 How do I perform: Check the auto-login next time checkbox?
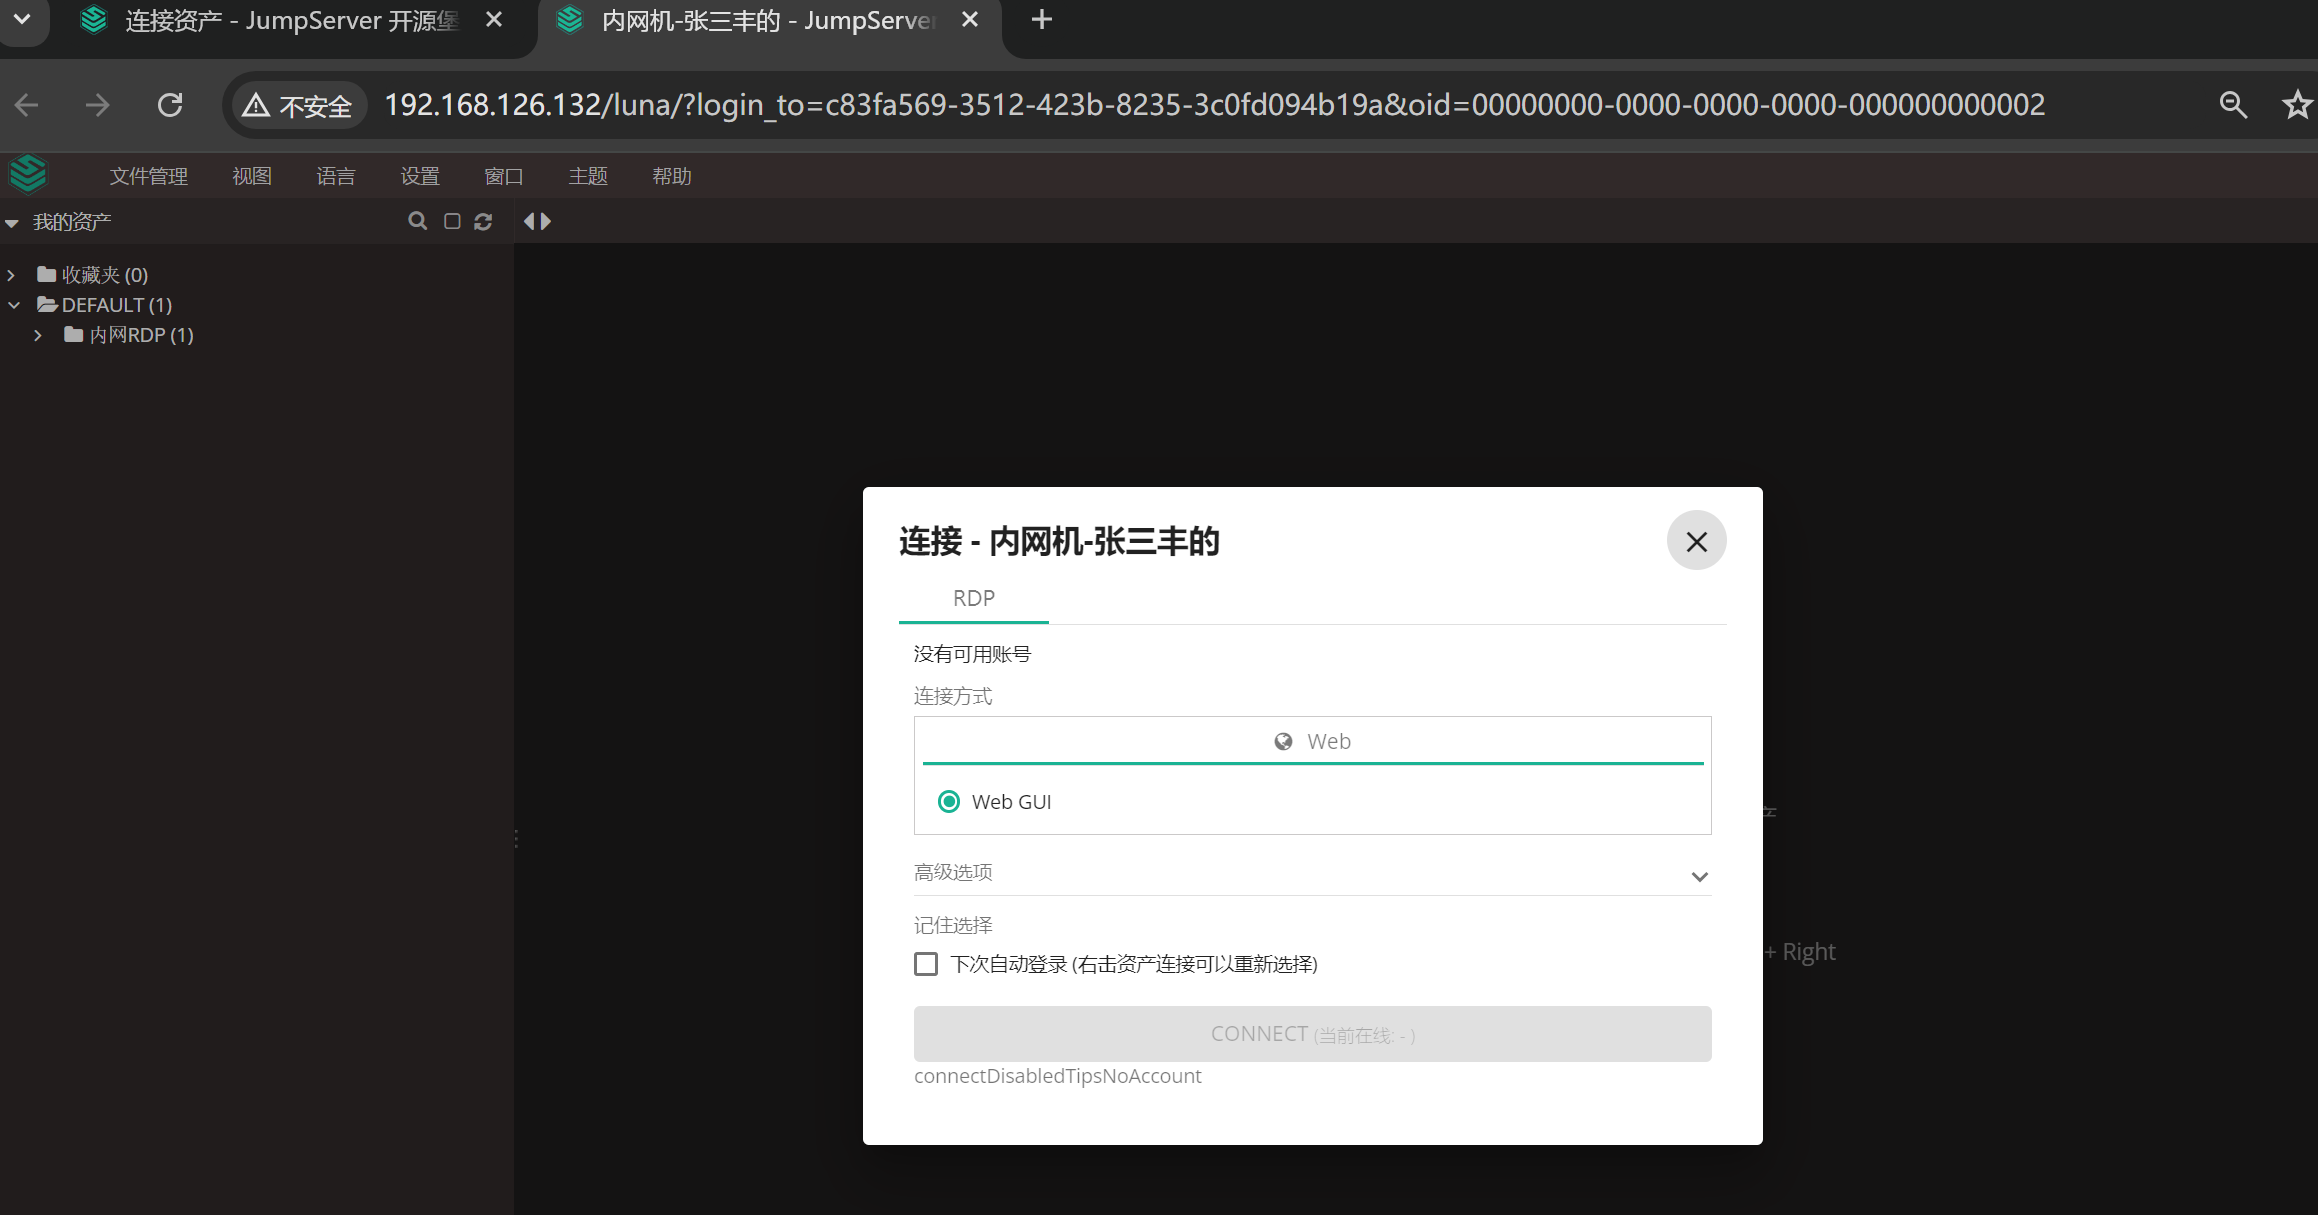tap(926, 964)
